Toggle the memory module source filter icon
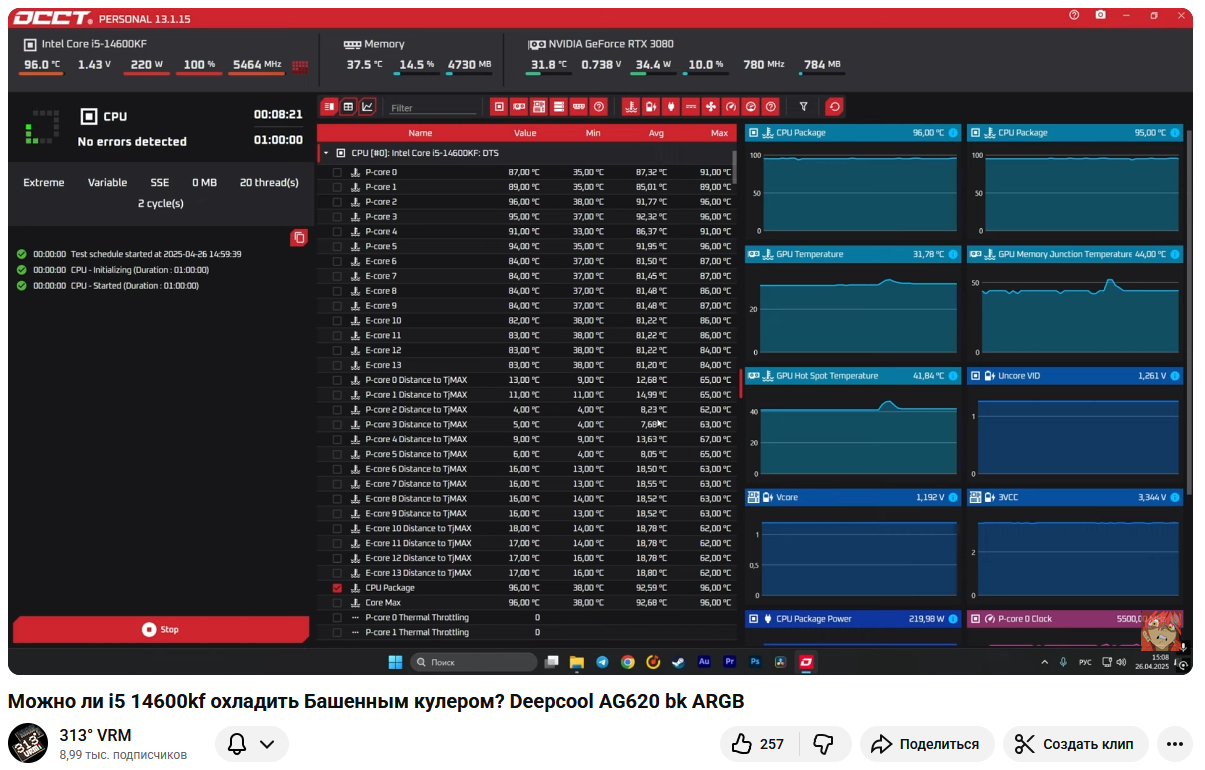The image size is (1205, 770). point(579,106)
